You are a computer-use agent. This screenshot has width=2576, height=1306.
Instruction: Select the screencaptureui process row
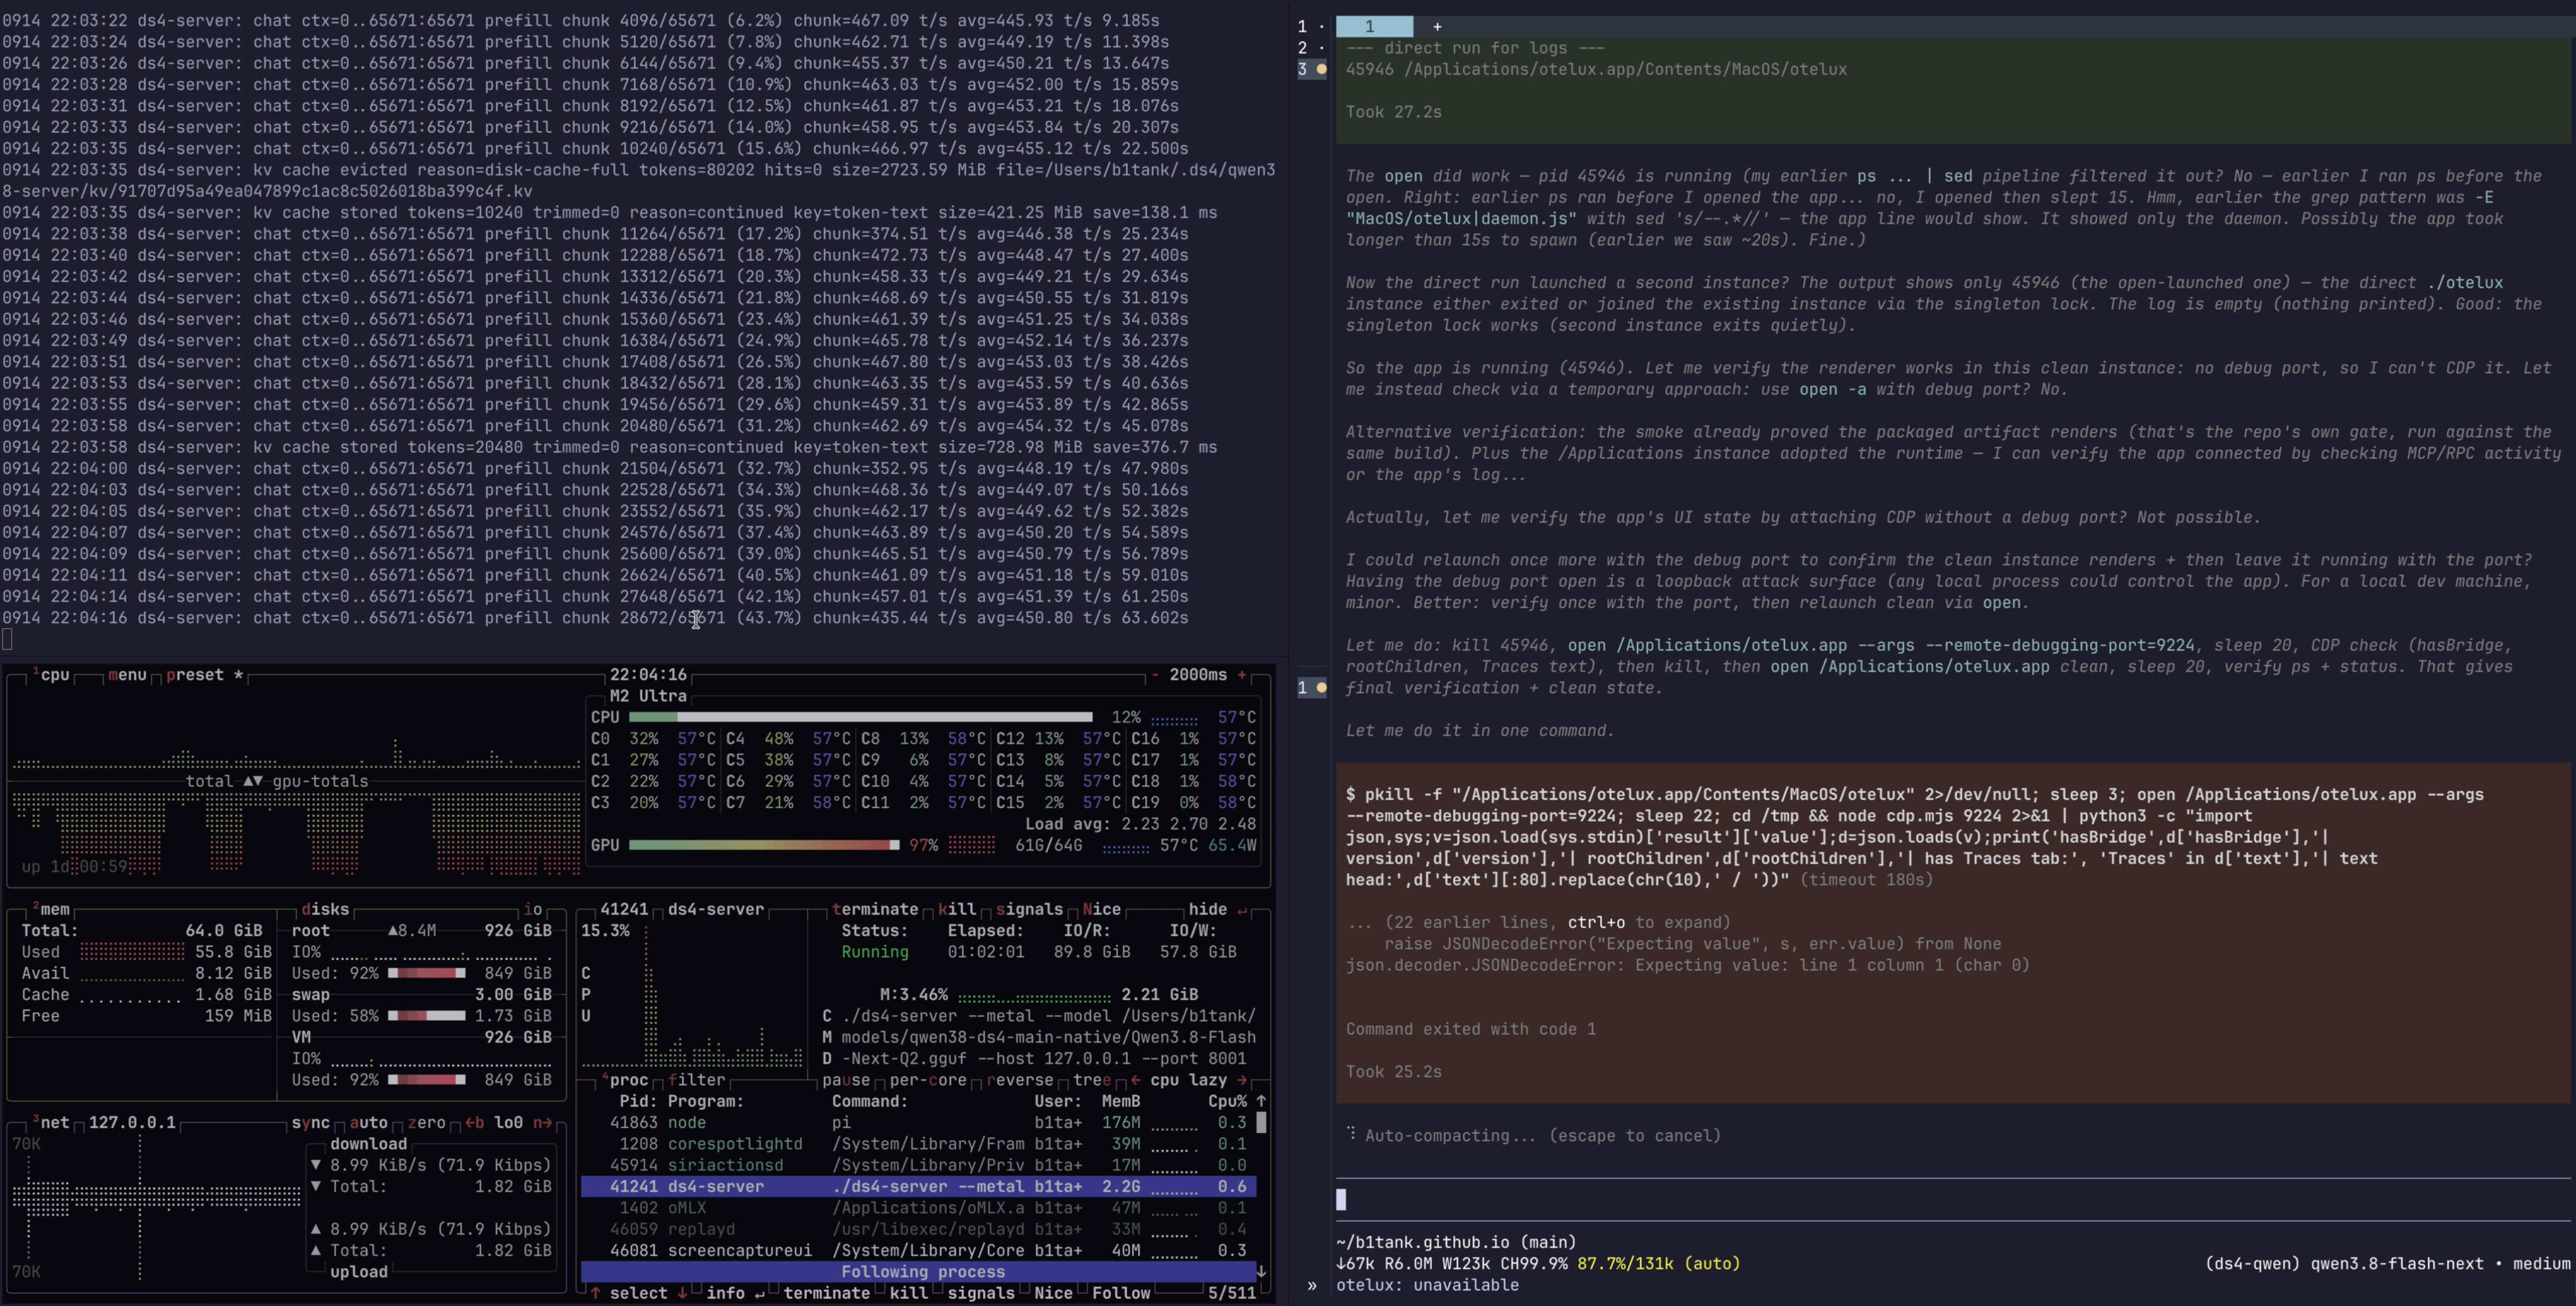click(918, 1250)
